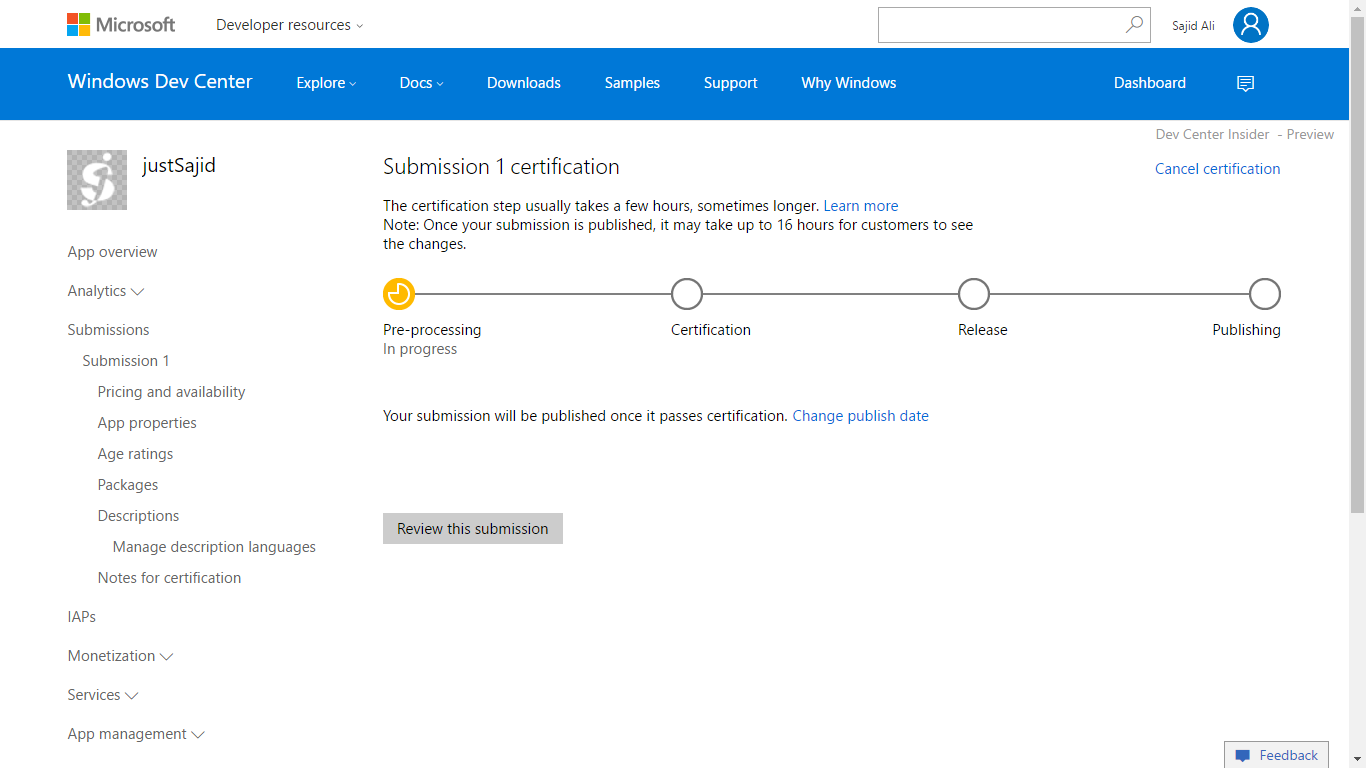This screenshot has height=768, width=1366.
Task: Open Packages in the sidebar
Action: pos(128,485)
